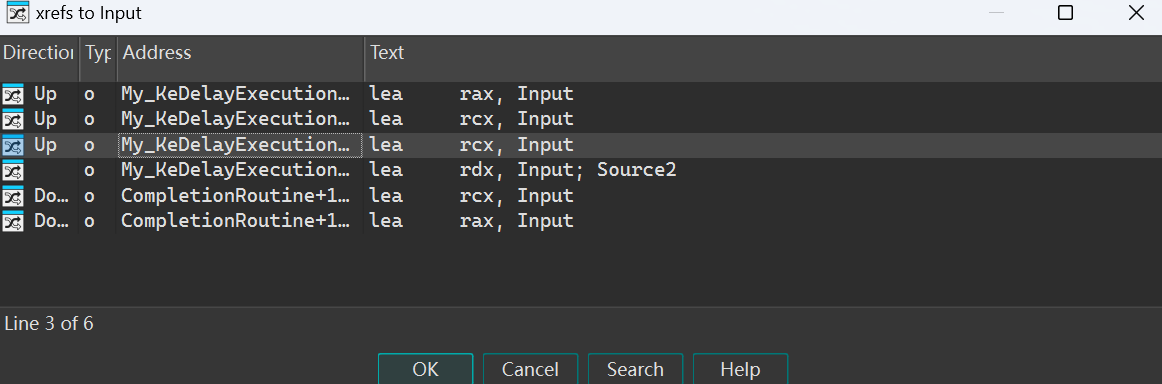This screenshot has height=384, width=1162.
Task: Click 'lea rax, Input' in My_KeDelayExecution row
Action: [x=471, y=95]
